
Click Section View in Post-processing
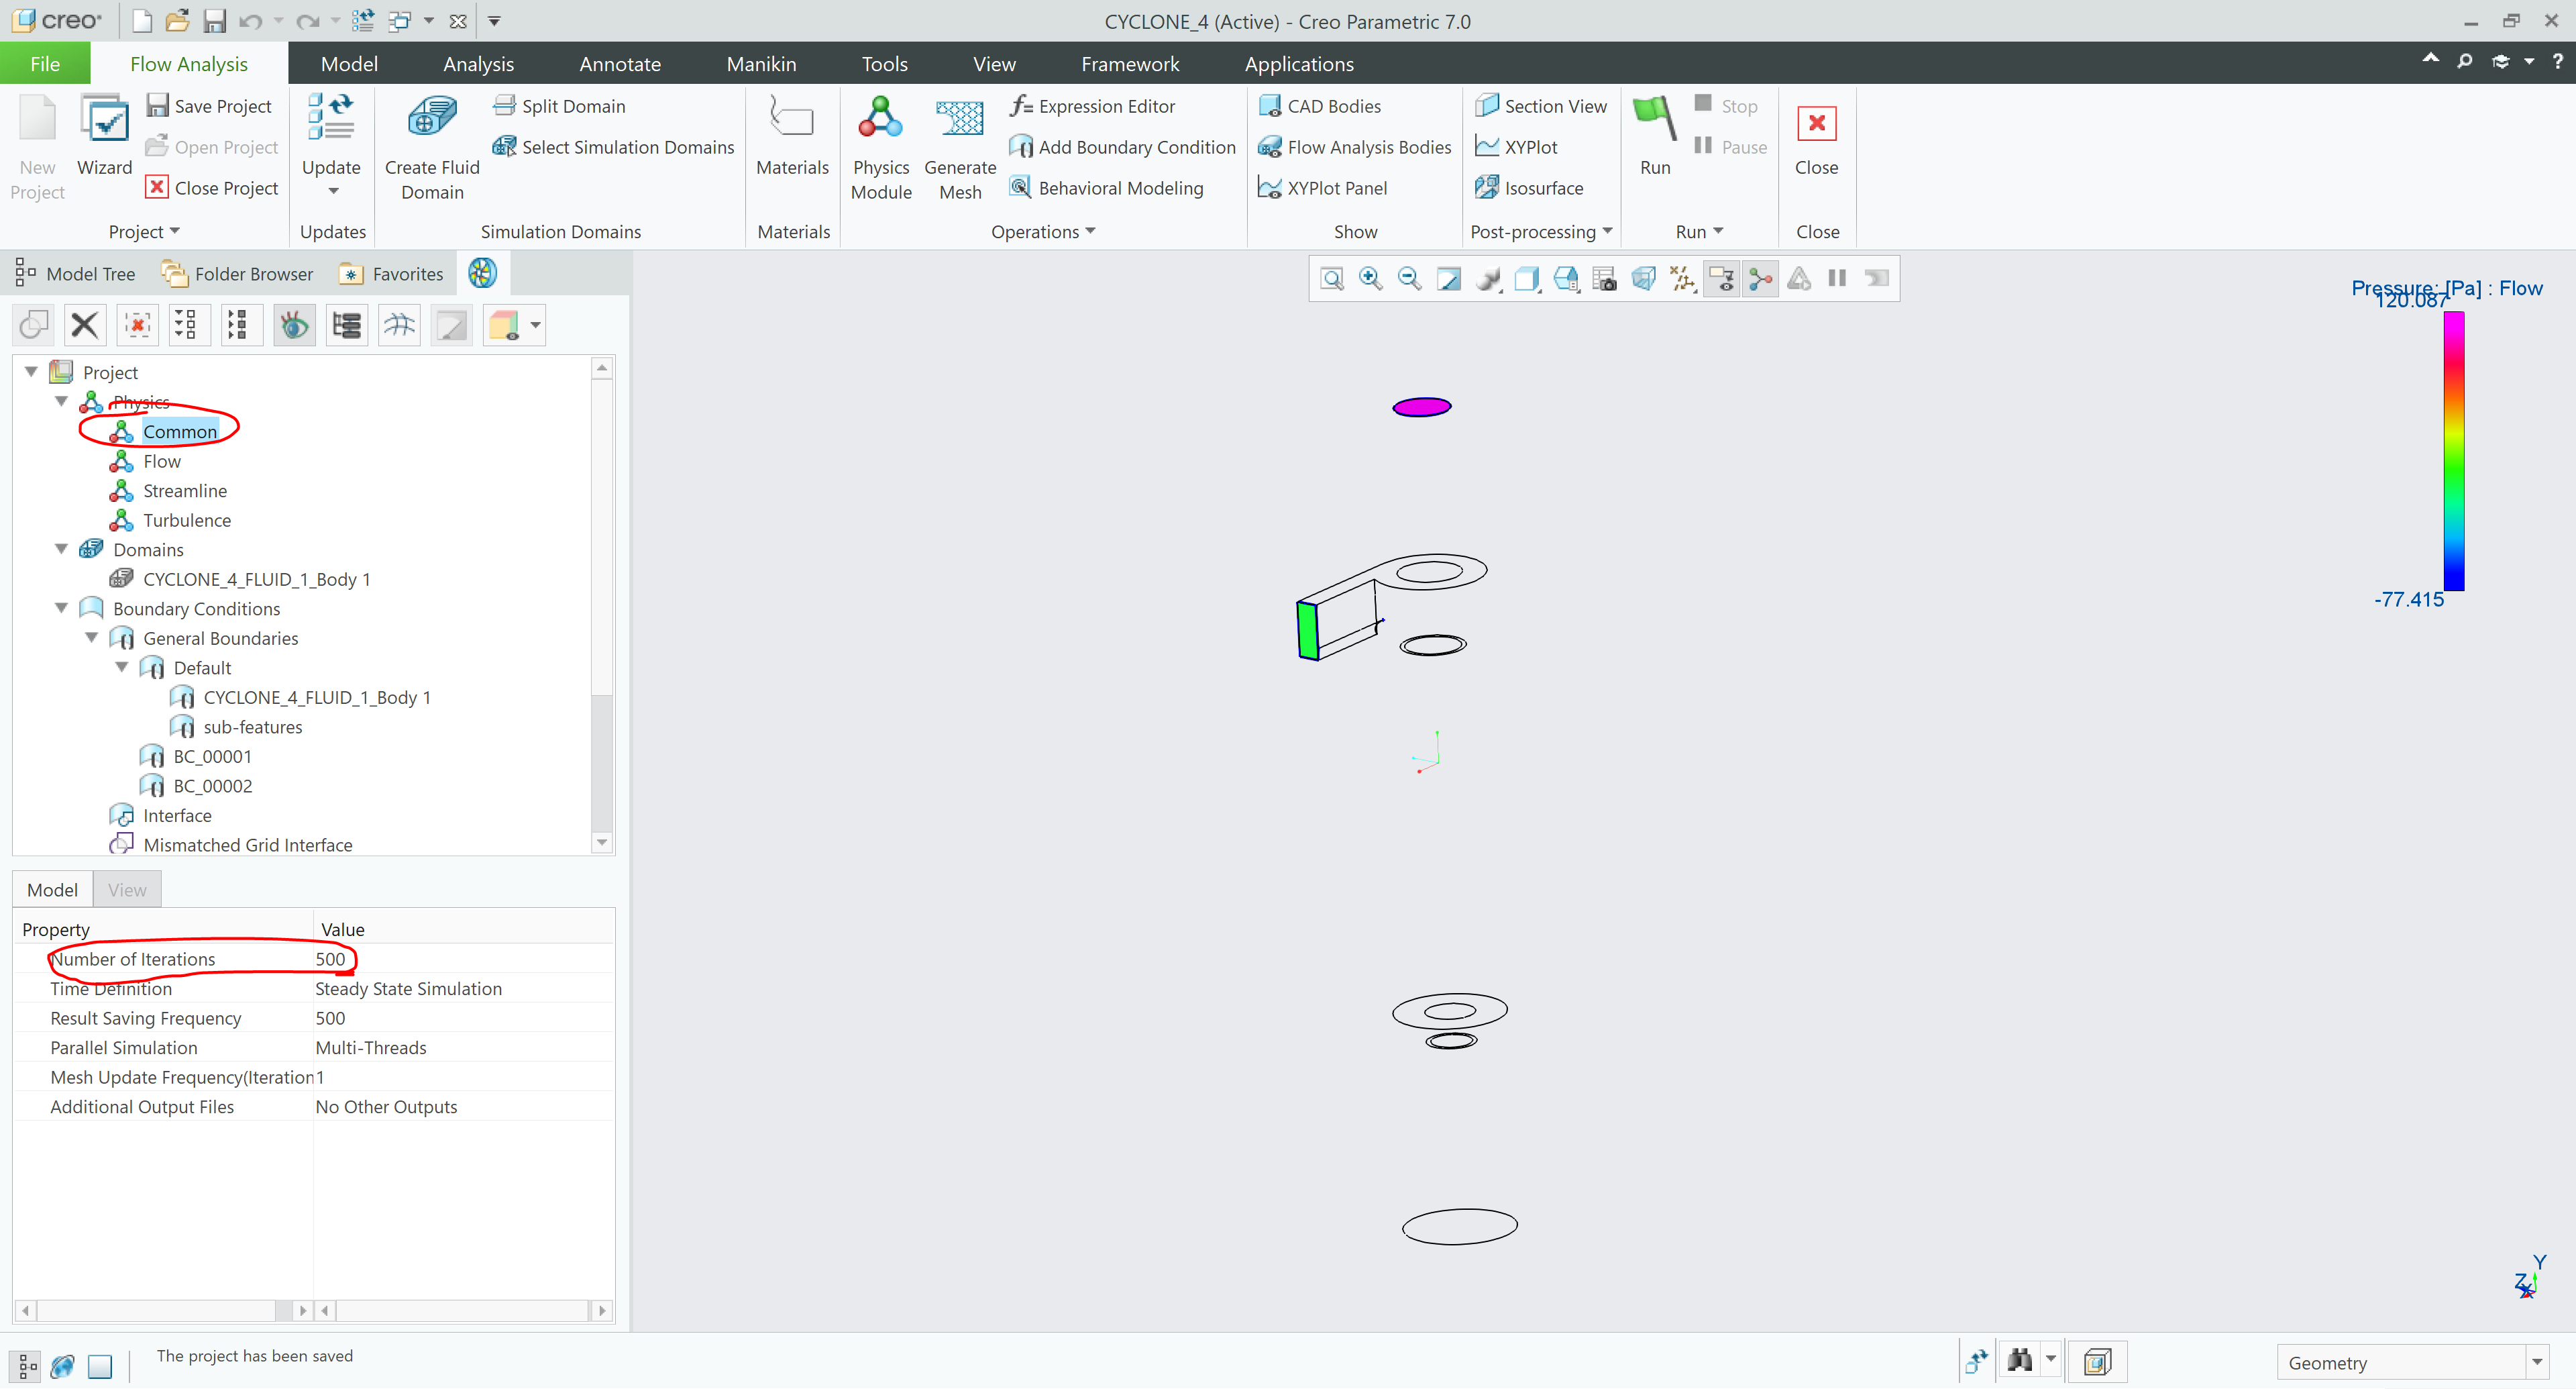(x=1541, y=106)
